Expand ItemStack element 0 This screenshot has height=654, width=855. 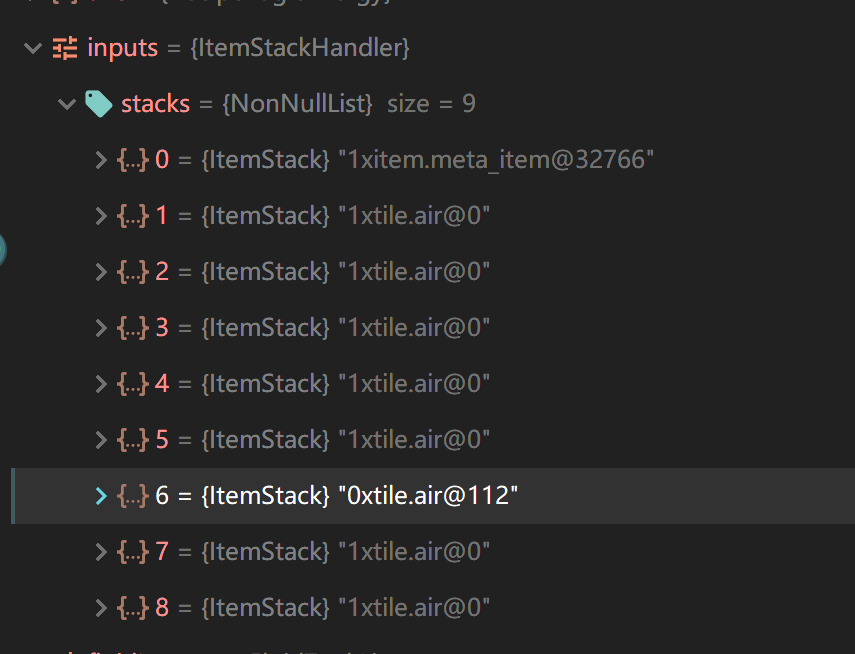(99, 159)
